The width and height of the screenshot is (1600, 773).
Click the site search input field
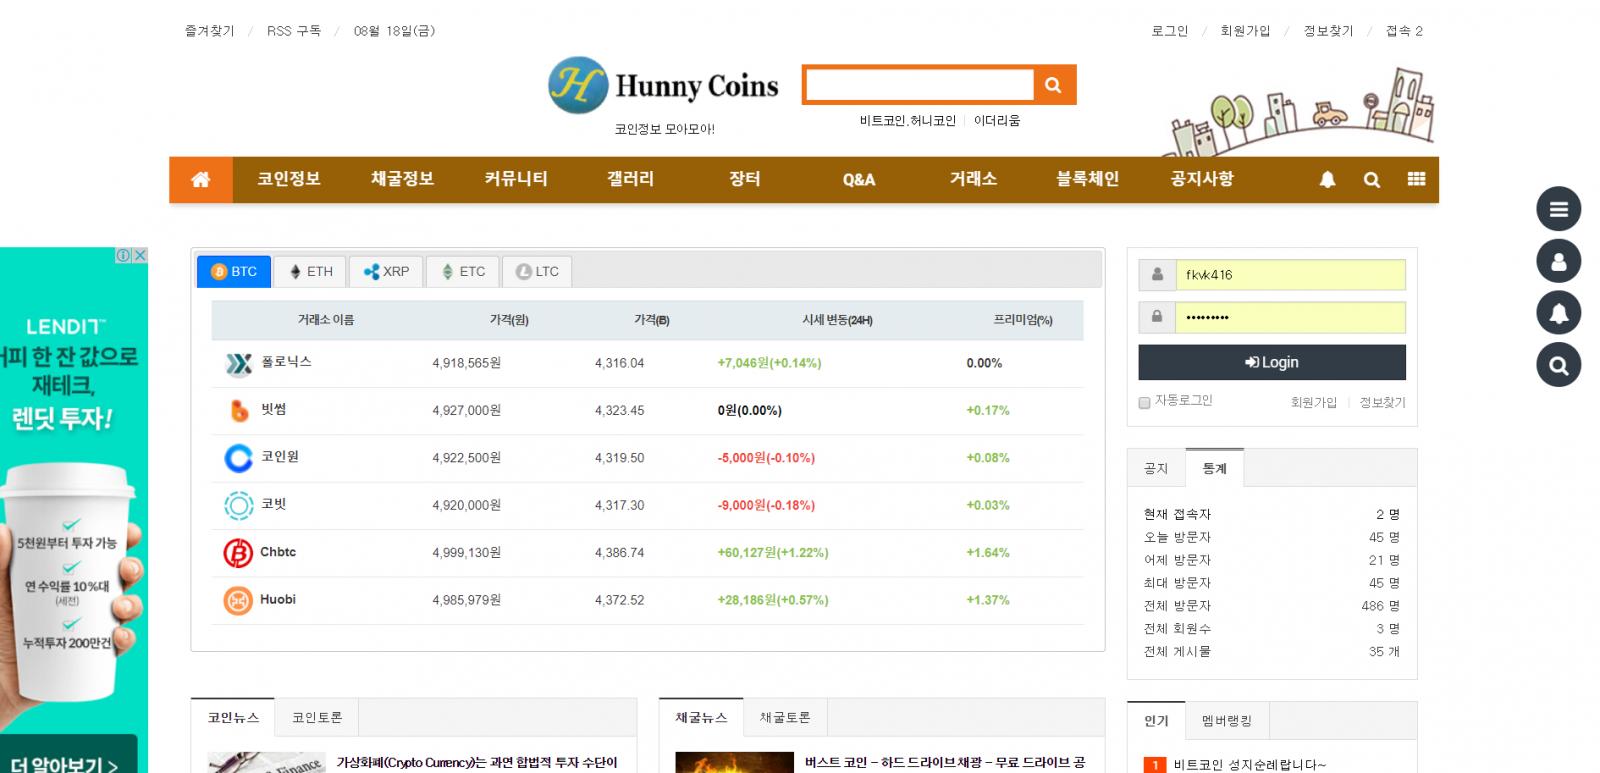click(919, 85)
